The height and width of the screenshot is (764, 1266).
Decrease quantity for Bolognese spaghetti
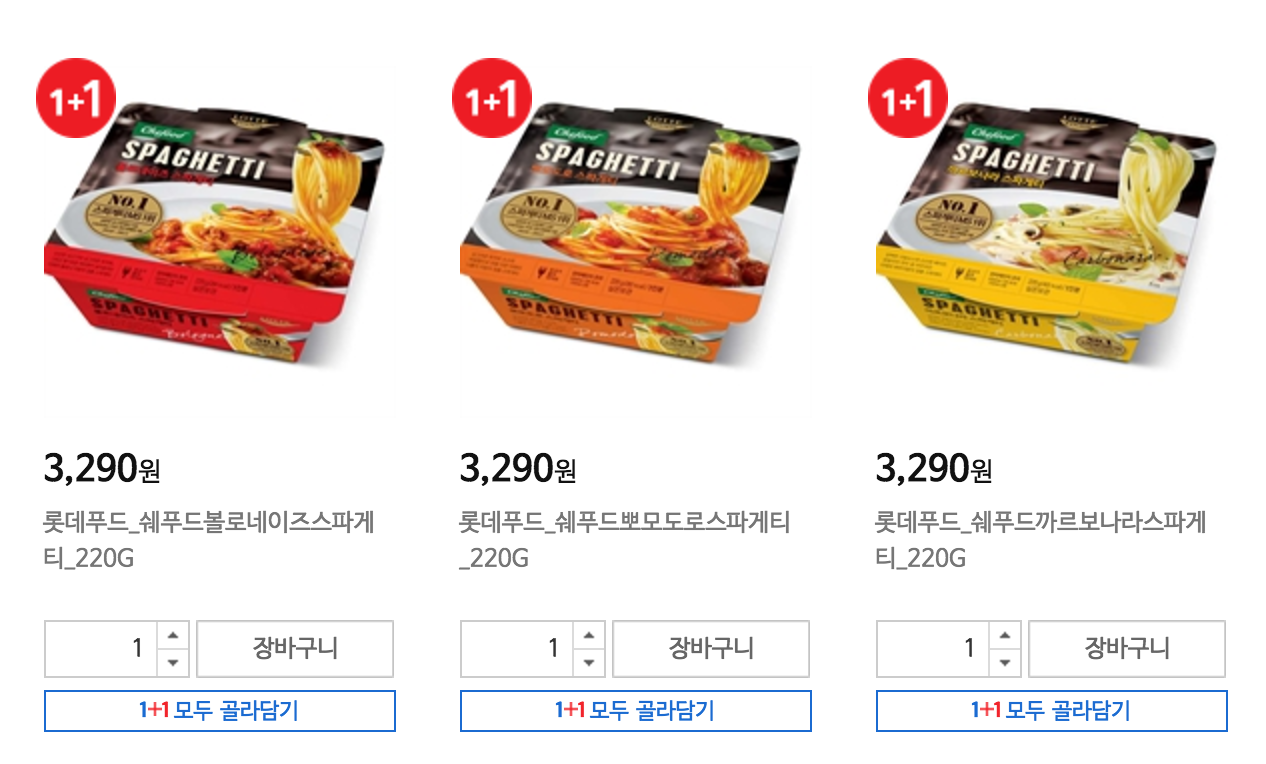[174, 662]
